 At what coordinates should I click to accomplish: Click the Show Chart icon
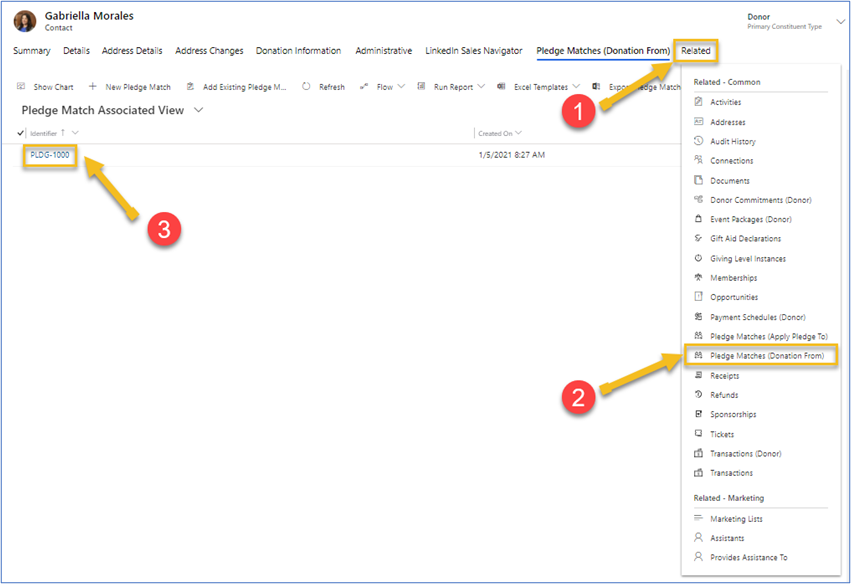21,86
